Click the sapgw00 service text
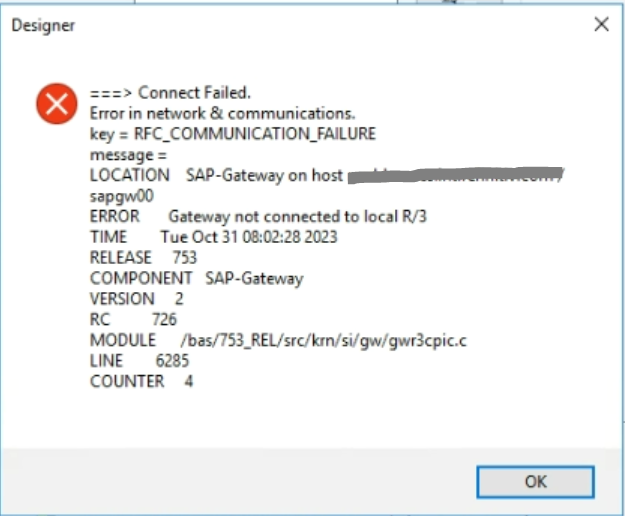This screenshot has height=516, width=625. [x=122, y=196]
